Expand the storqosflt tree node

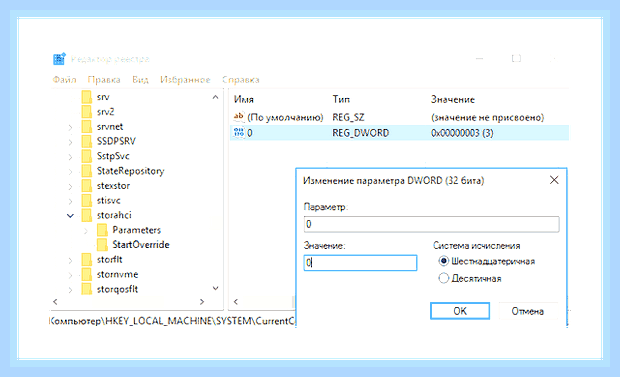[x=70, y=290]
